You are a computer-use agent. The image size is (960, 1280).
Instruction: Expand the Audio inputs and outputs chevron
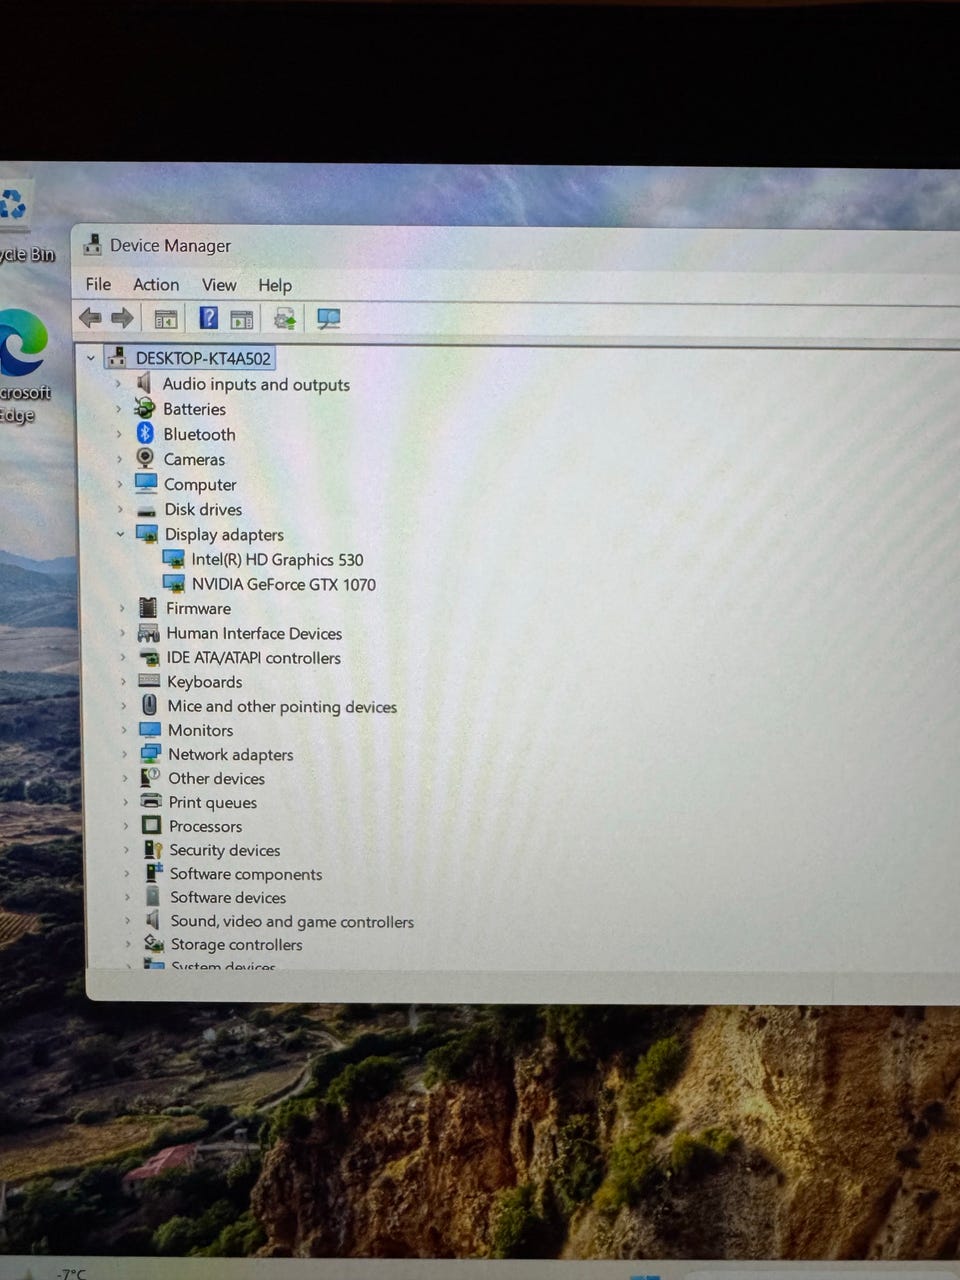point(118,383)
